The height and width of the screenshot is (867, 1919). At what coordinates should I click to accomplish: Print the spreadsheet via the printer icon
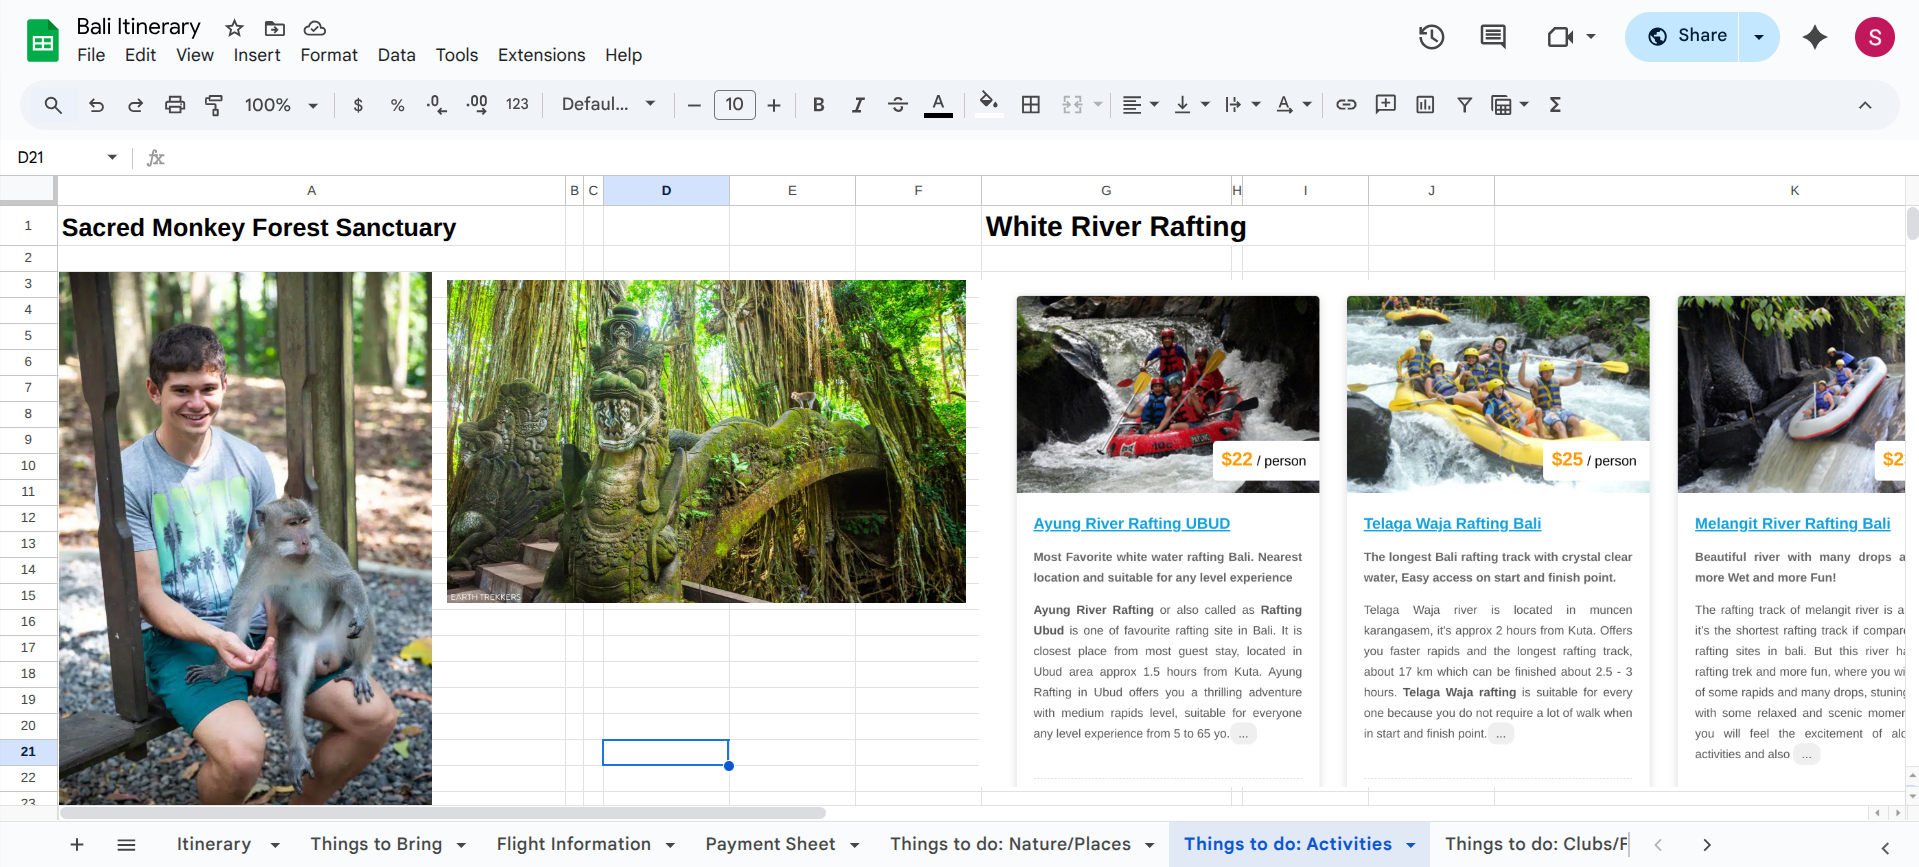tap(175, 105)
